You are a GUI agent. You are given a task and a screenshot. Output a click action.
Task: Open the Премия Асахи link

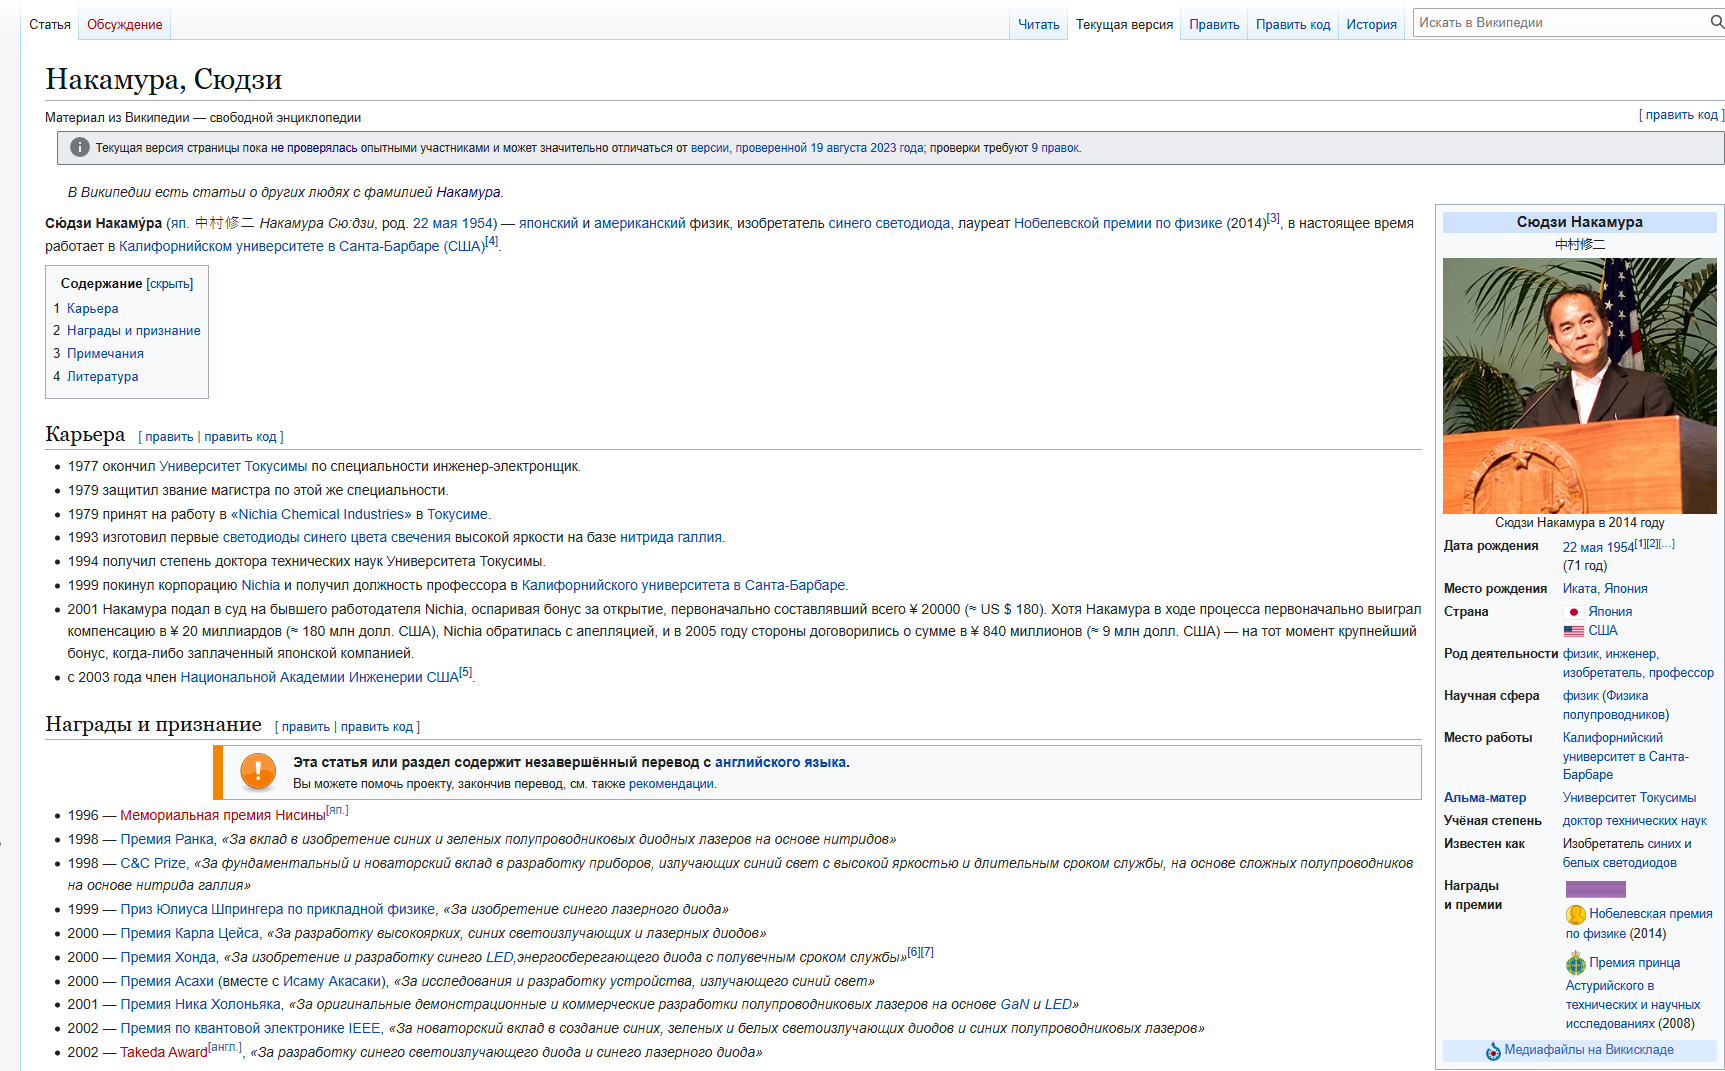pyautogui.click(x=167, y=982)
